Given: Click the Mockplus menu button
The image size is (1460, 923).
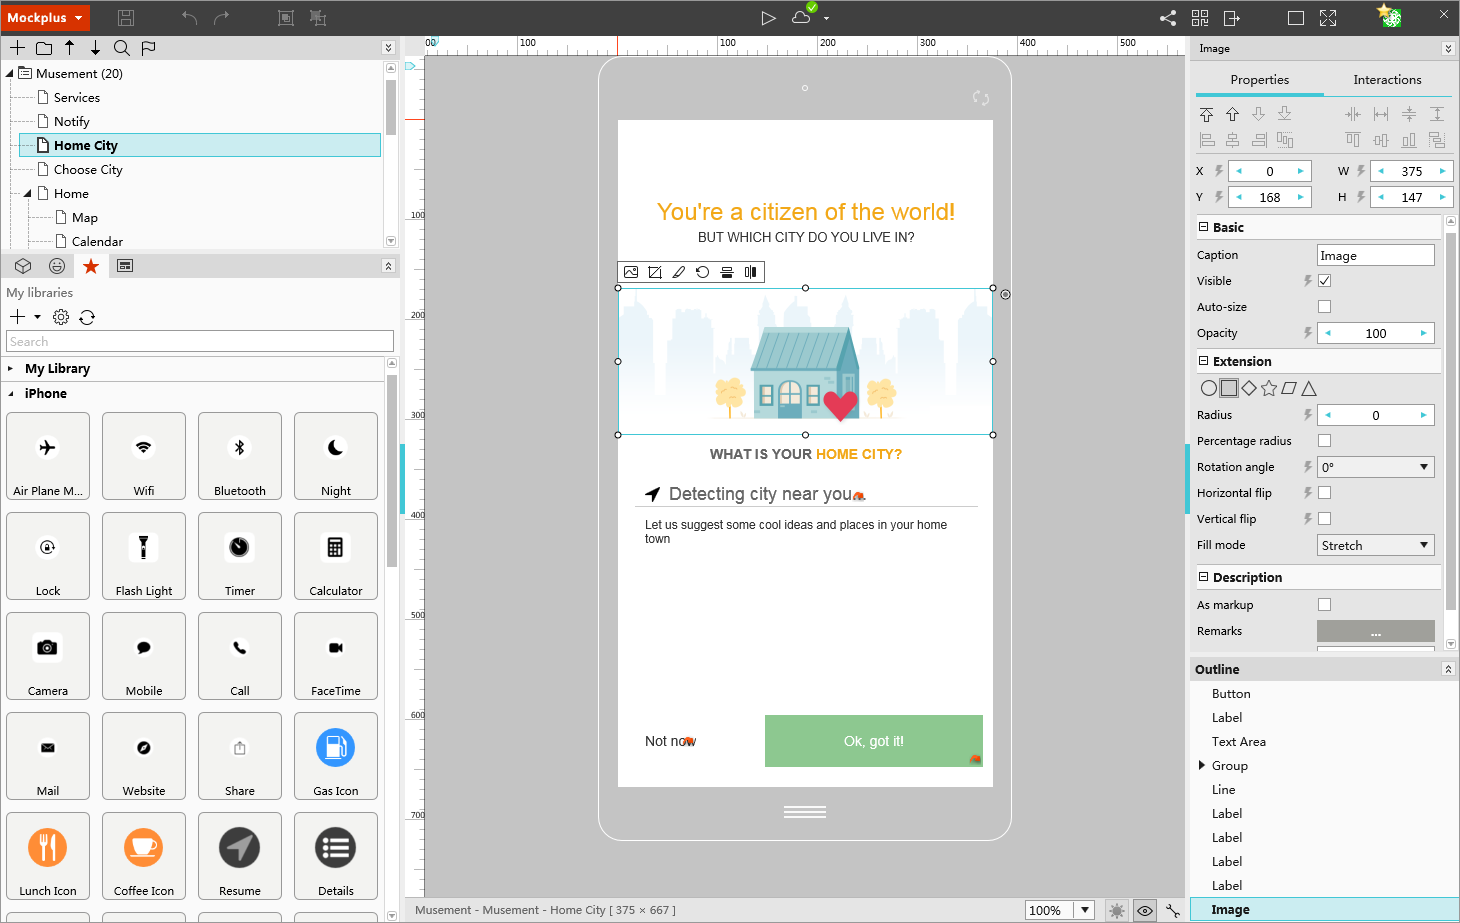Looking at the screenshot, I should tap(45, 18).
